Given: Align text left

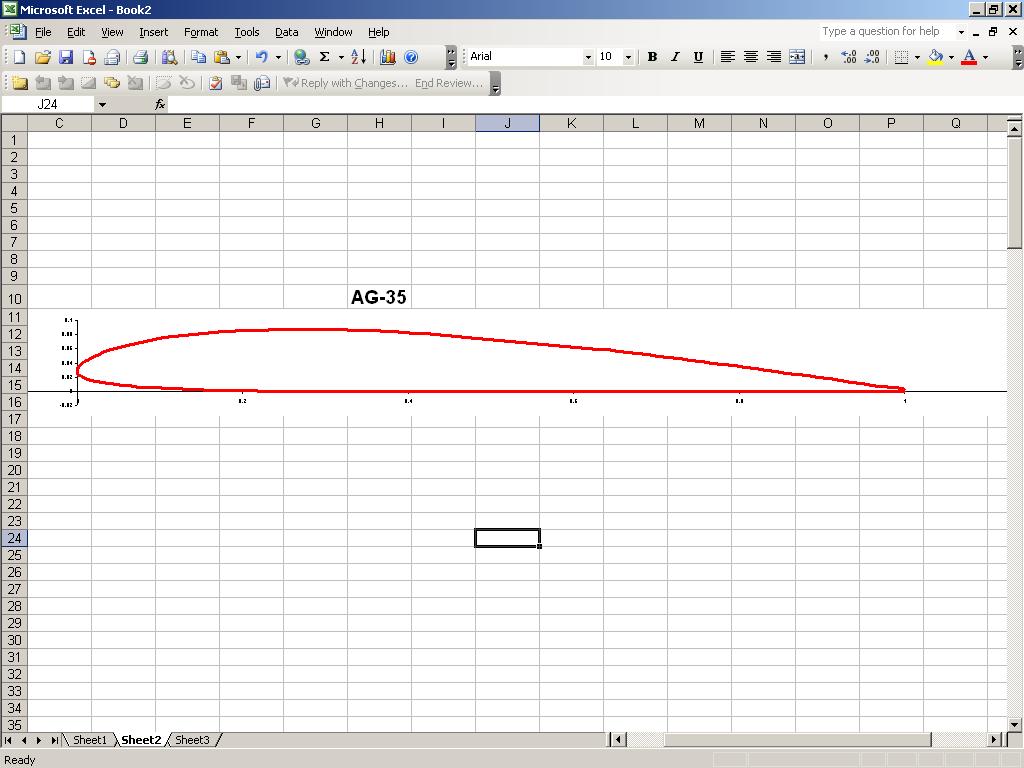Looking at the screenshot, I should tap(728, 57).
